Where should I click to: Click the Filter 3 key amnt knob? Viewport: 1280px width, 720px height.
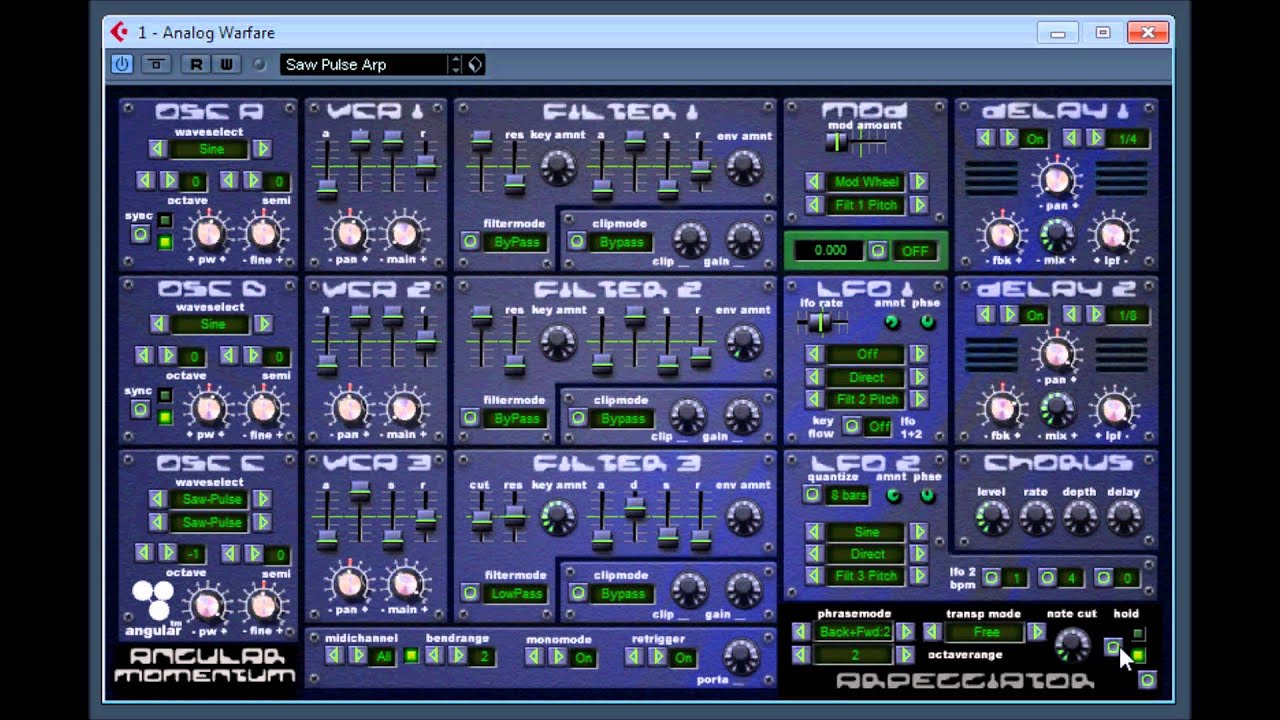pyautogui.click(x=558, y=517)
